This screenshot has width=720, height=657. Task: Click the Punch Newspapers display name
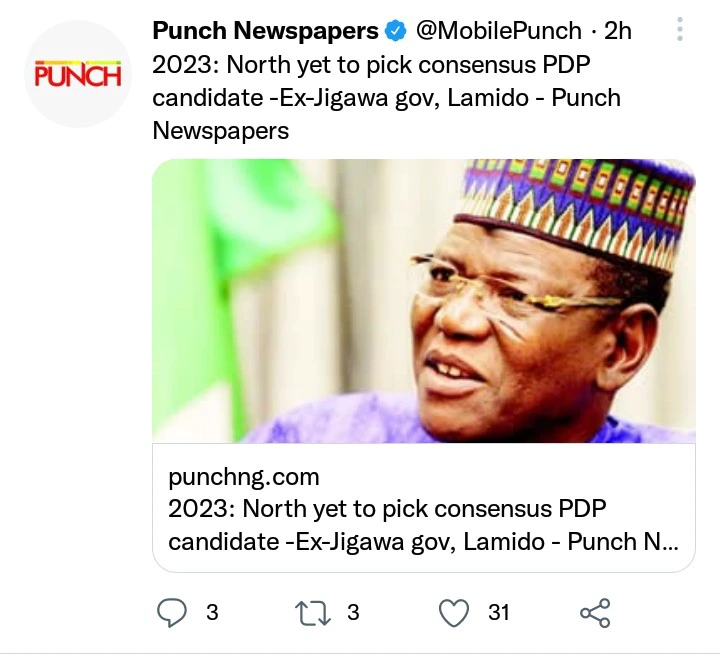click(x=265, y=31)
